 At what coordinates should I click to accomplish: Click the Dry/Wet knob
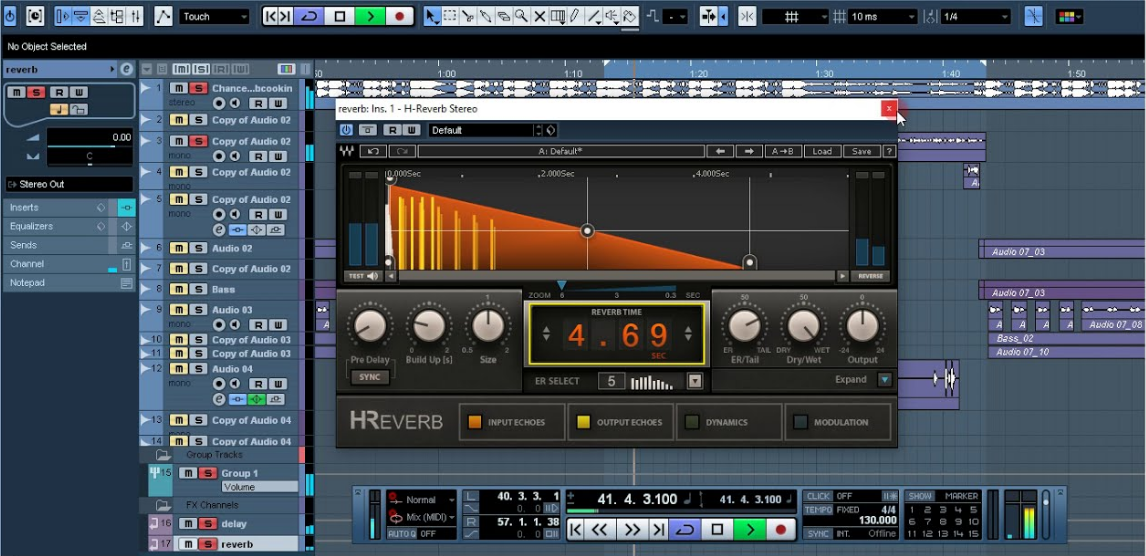pyautogui.click(x=803, y=326)
